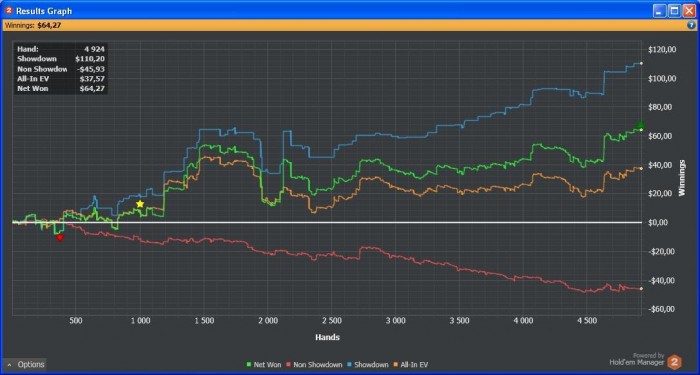Click the red down-arrow marker on the graph
Viewport: 700px width, 375px height.
(60, 238)
